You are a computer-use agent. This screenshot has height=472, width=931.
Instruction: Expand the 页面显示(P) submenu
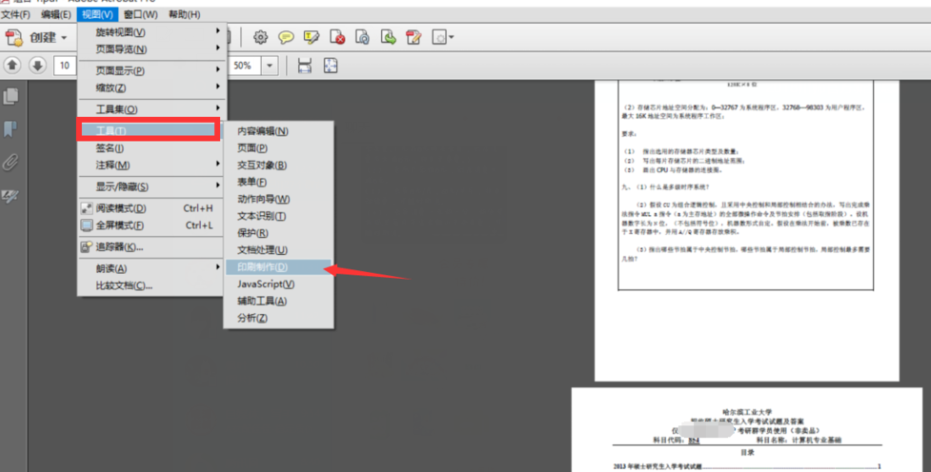151,71
